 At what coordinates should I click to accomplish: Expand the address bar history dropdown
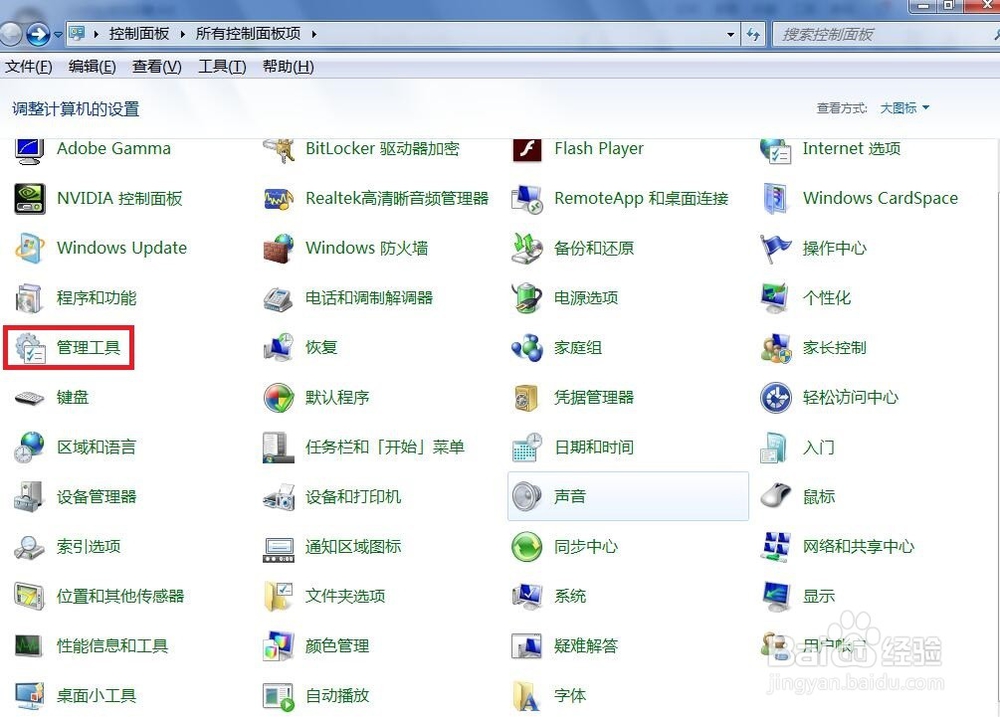click(x=730, y=34)
